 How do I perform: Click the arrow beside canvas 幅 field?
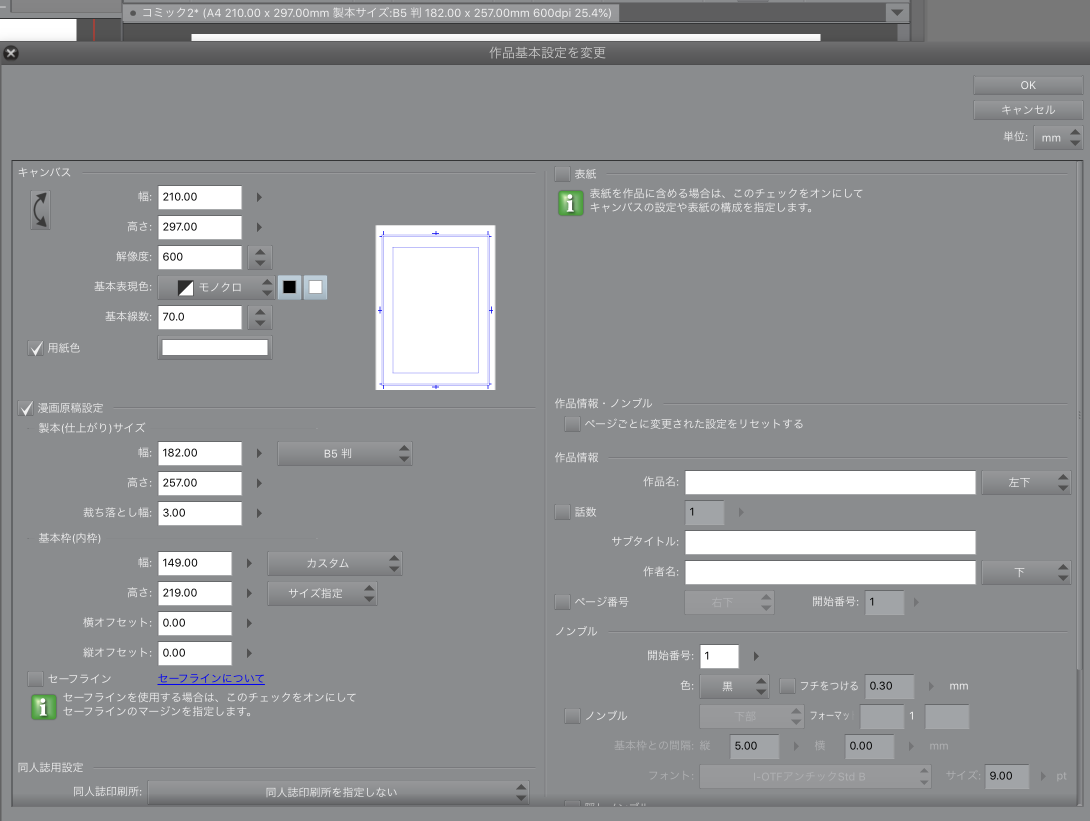259,198
